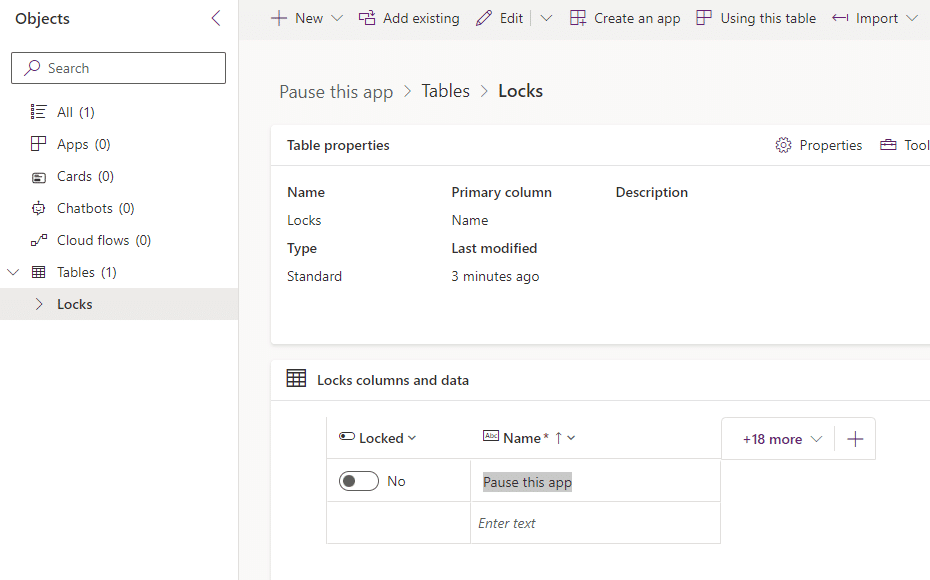Add a new column with the plus button
The height and width of the screenshot is (580, 930).
coord(855,439)
